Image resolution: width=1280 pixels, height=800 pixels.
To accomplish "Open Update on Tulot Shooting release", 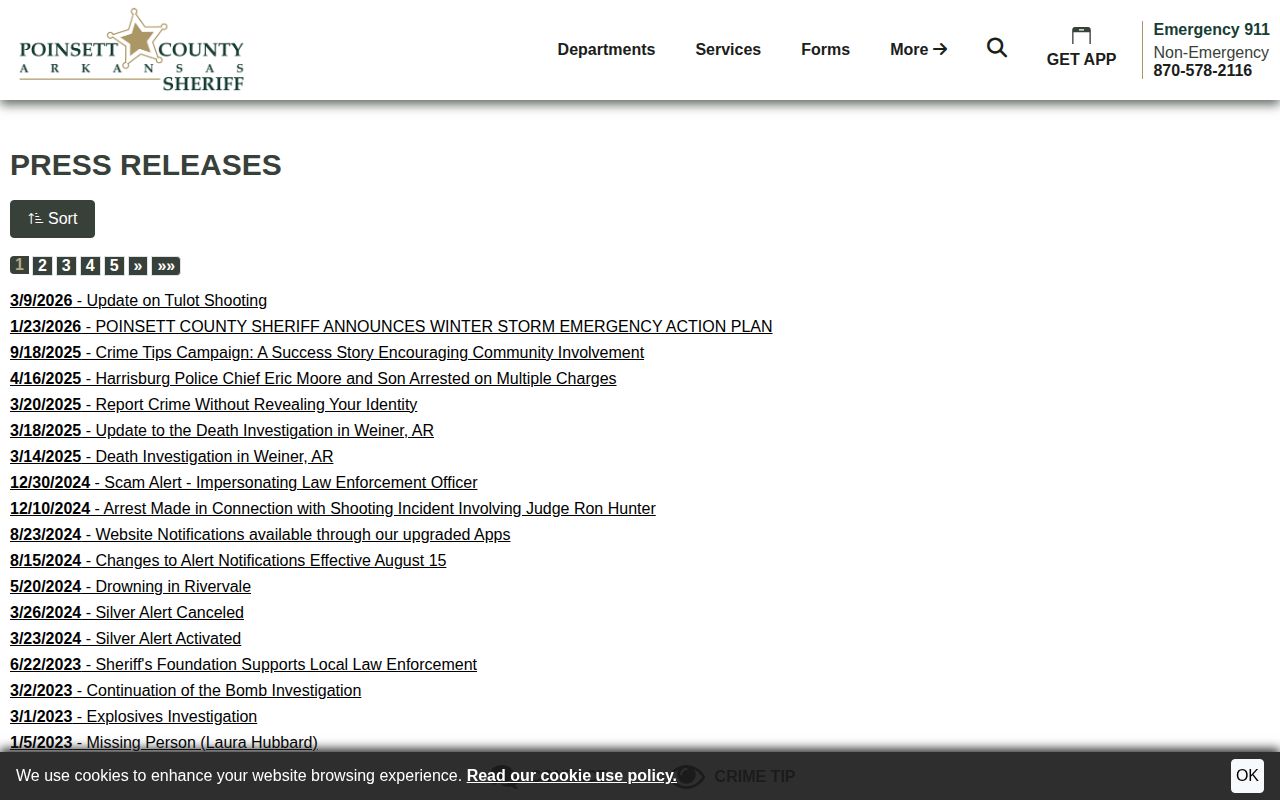I will (x=138, y=300).
